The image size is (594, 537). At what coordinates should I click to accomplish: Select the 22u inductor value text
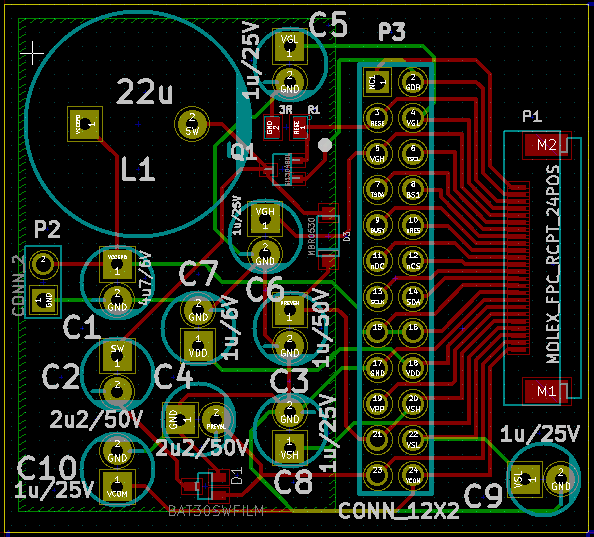point(144,92)
